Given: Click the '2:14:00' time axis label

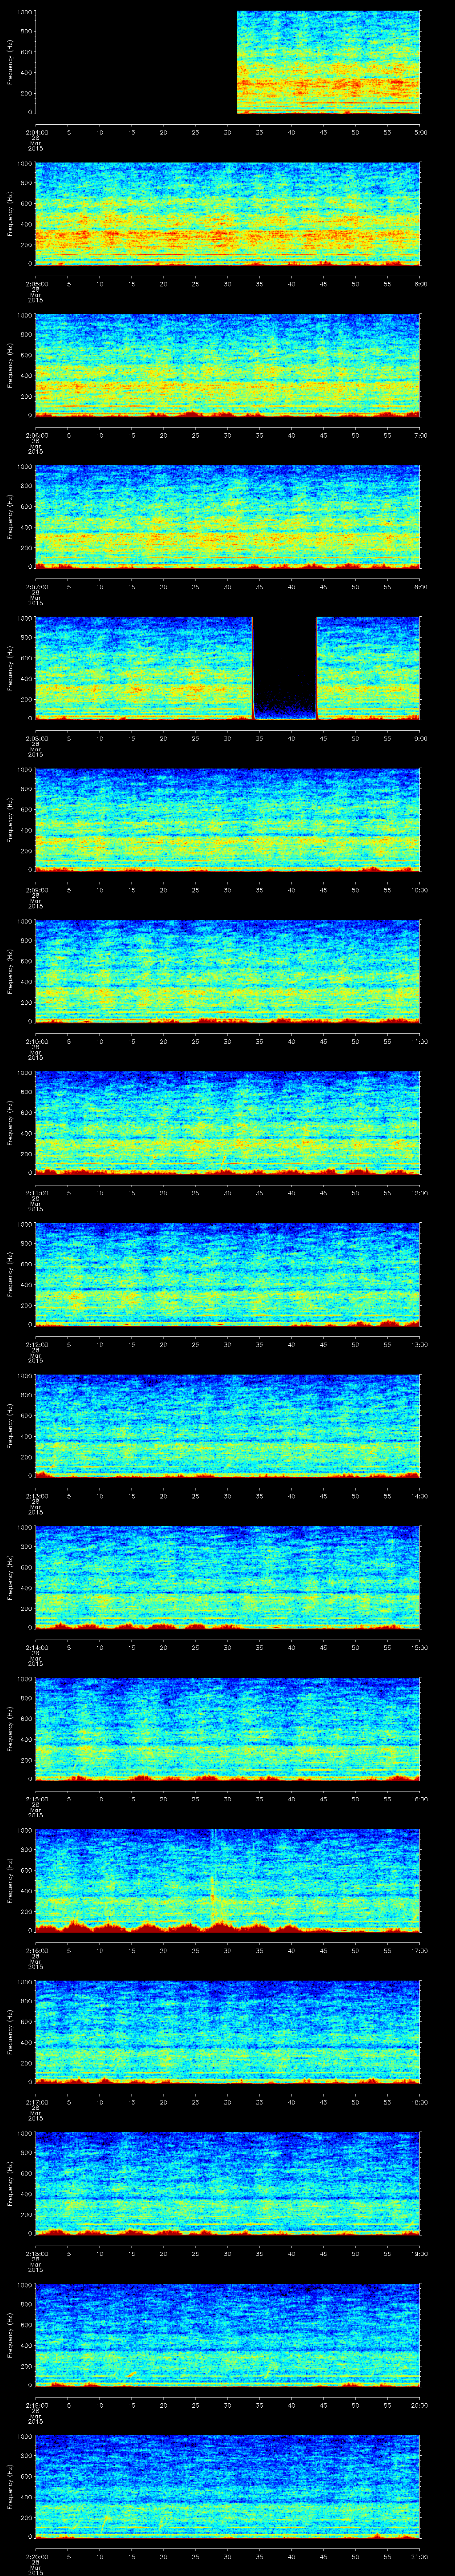Looking at the screenshot, I should point(36,1648).
